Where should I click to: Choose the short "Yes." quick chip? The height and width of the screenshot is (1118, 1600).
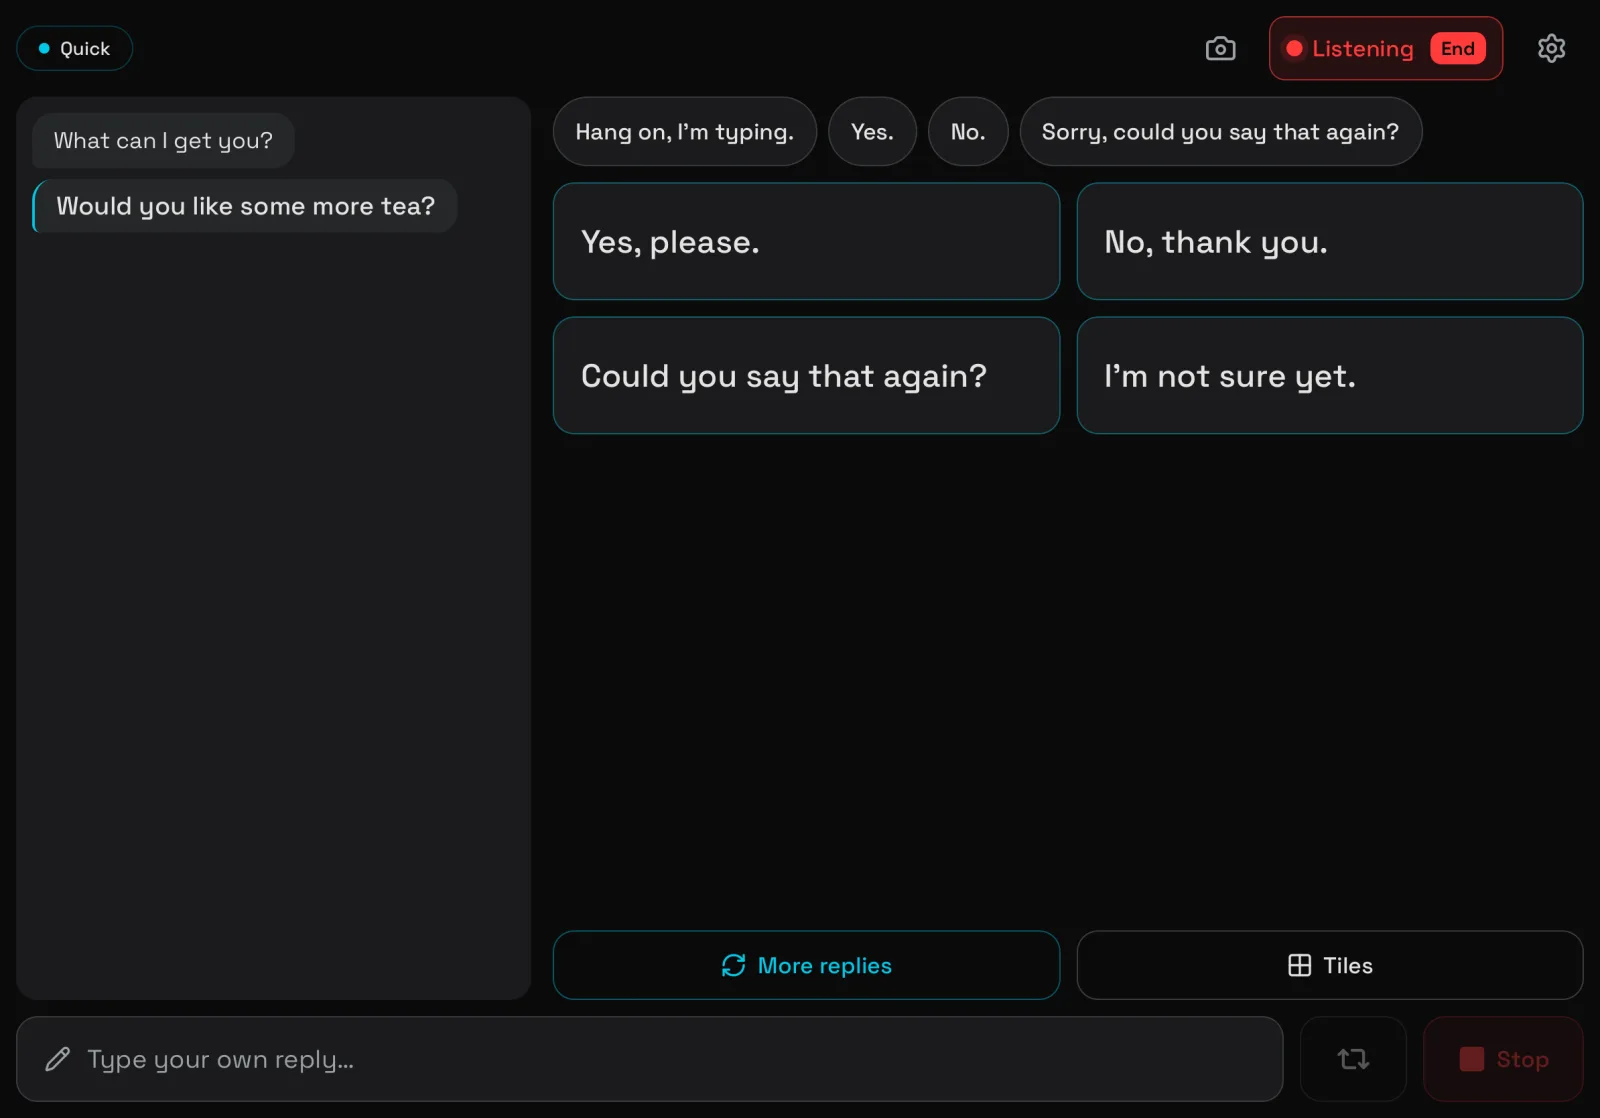(x=872, y=132)
